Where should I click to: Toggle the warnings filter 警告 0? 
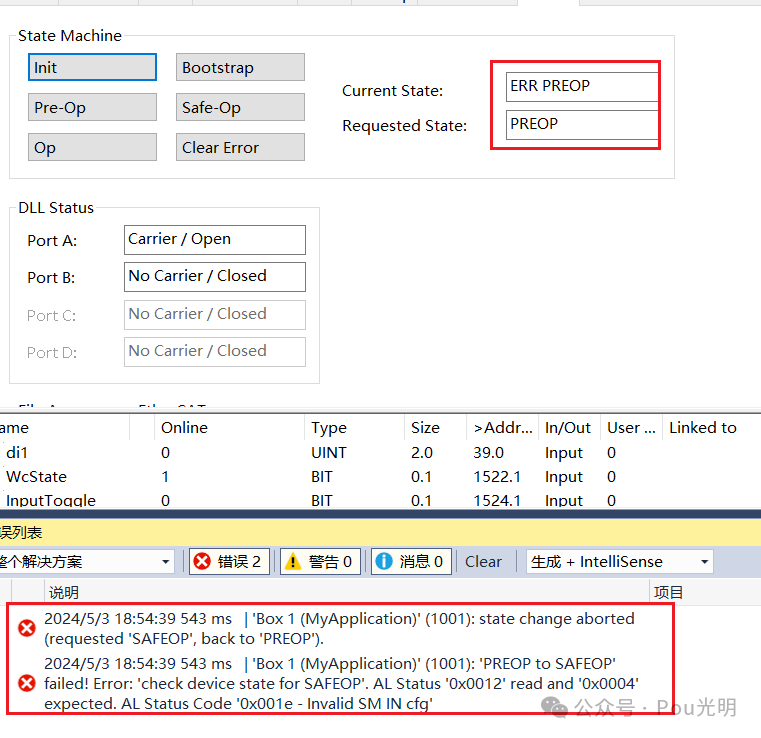click(x=320, y=562)
